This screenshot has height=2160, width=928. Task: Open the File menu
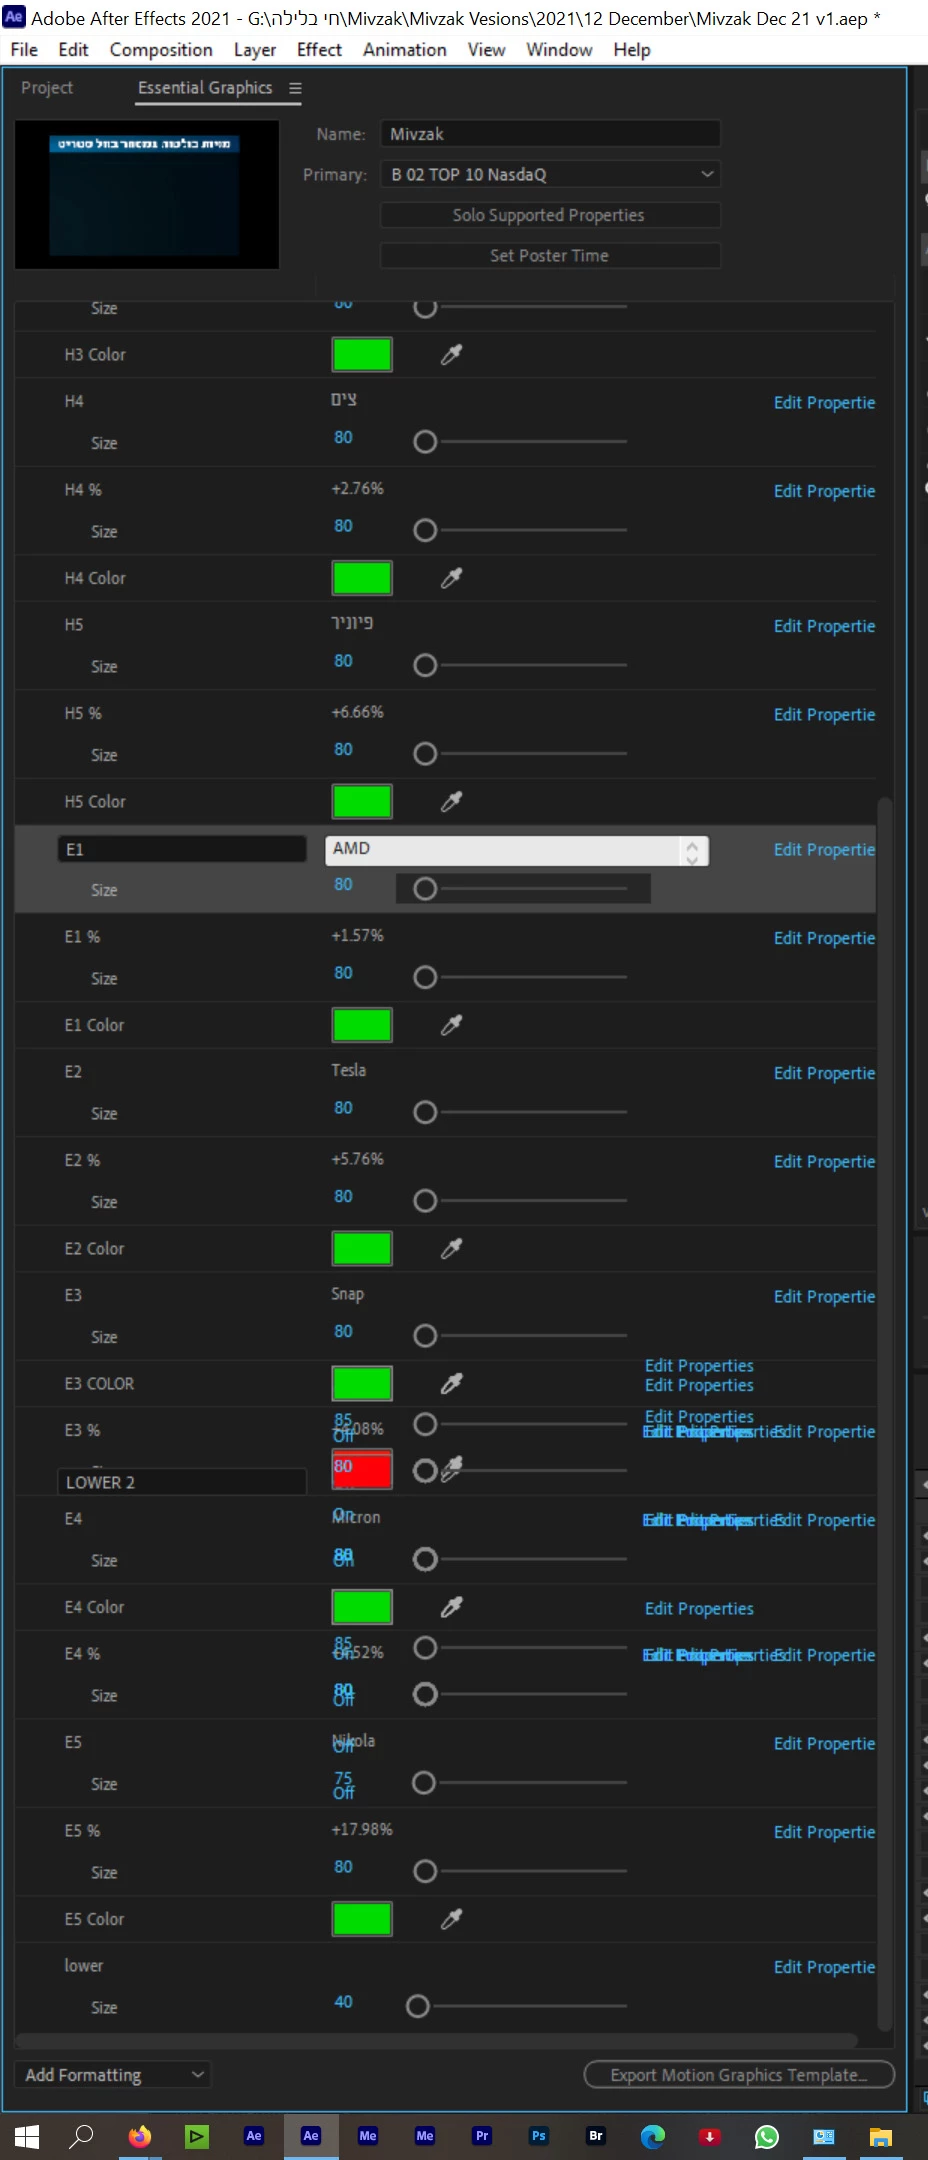click(x=24, y=50)
